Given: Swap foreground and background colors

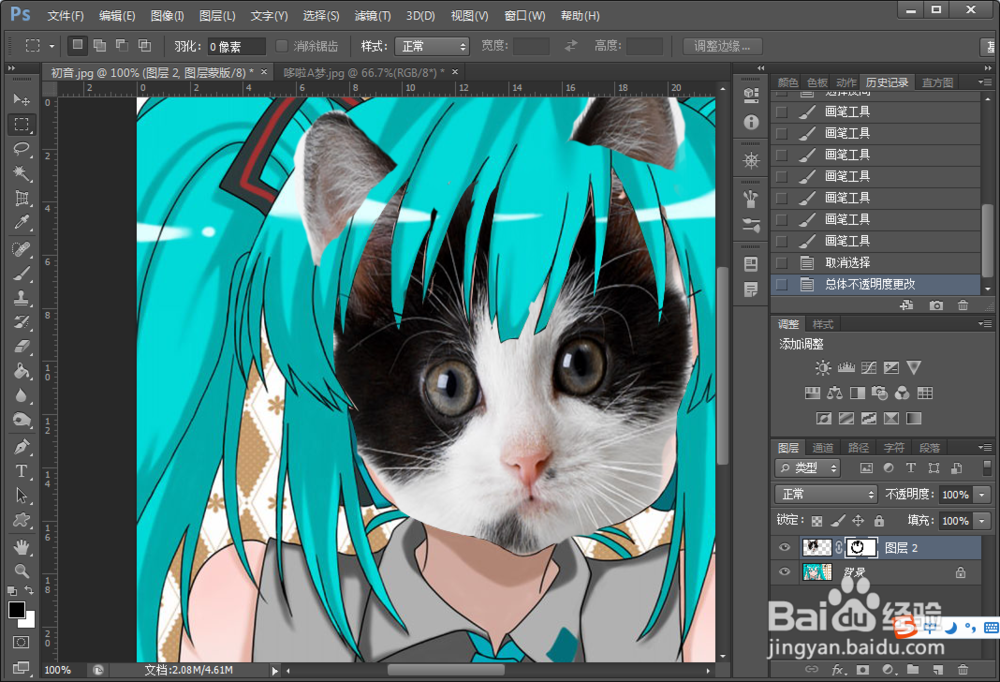Looking at the screenshot, I should pyautogui.click(x=29, y=591).
